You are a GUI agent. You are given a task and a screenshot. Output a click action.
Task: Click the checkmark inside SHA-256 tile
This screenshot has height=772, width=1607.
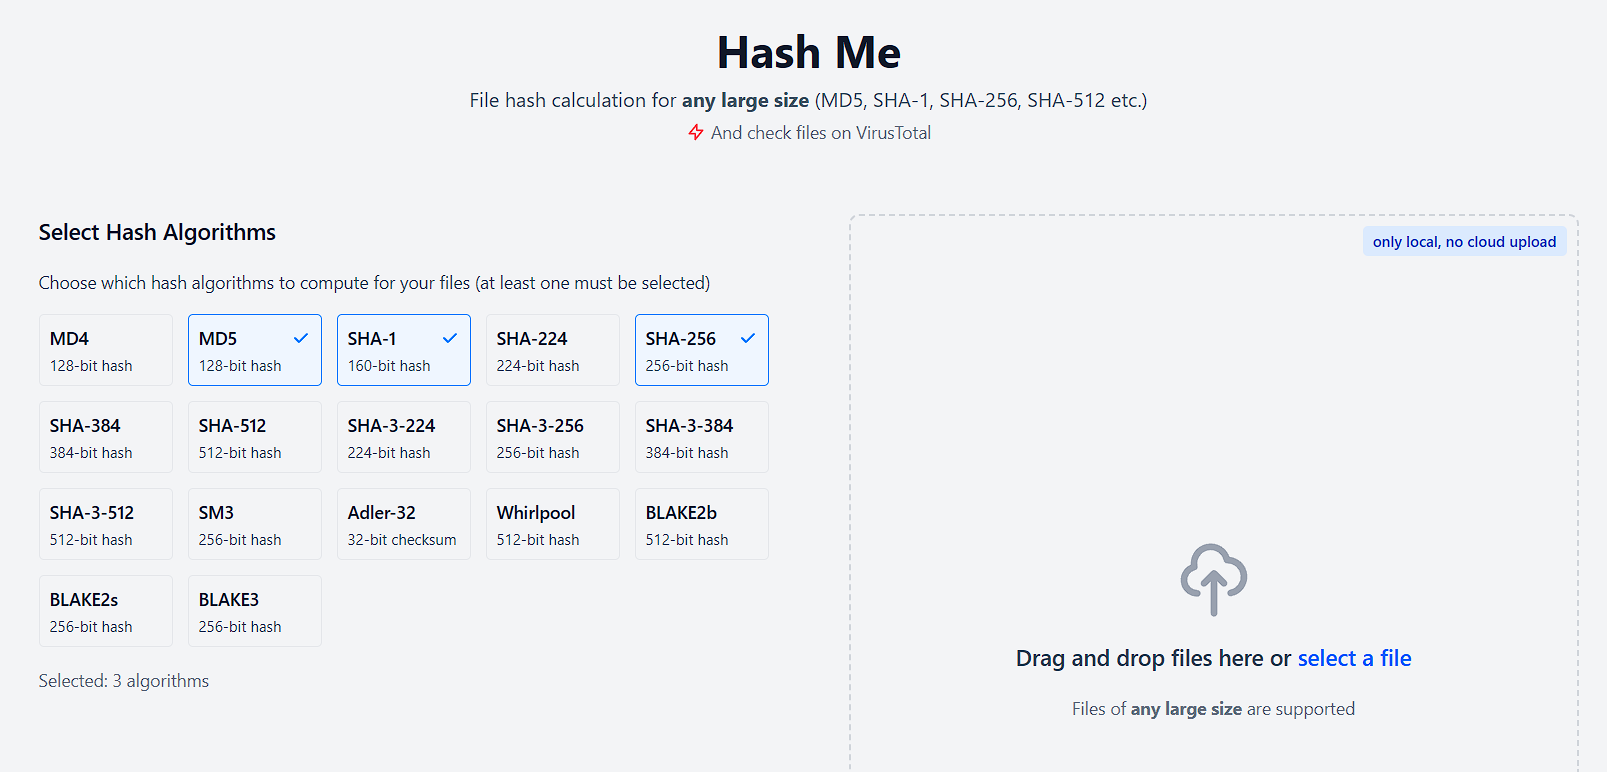[x=748, y=338]
